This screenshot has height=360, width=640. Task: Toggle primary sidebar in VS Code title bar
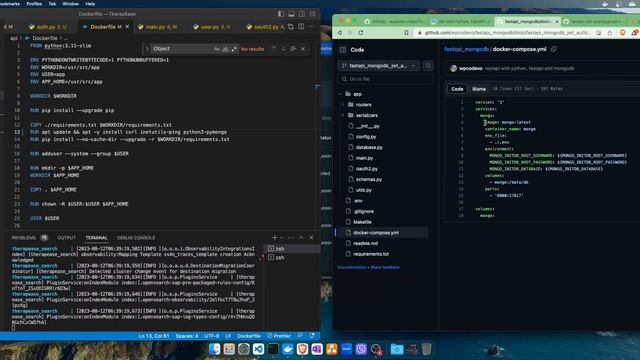pos(281,14)
